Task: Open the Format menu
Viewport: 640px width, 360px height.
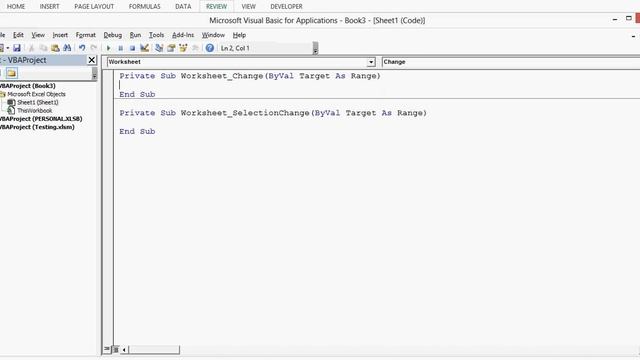Action: pos(86,35)
